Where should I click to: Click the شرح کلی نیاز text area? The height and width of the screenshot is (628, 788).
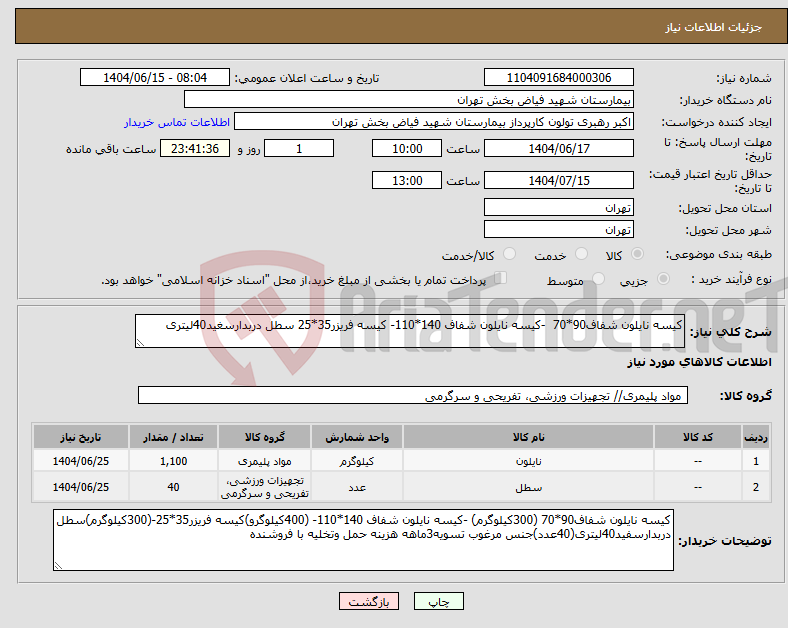click(410, 331)
